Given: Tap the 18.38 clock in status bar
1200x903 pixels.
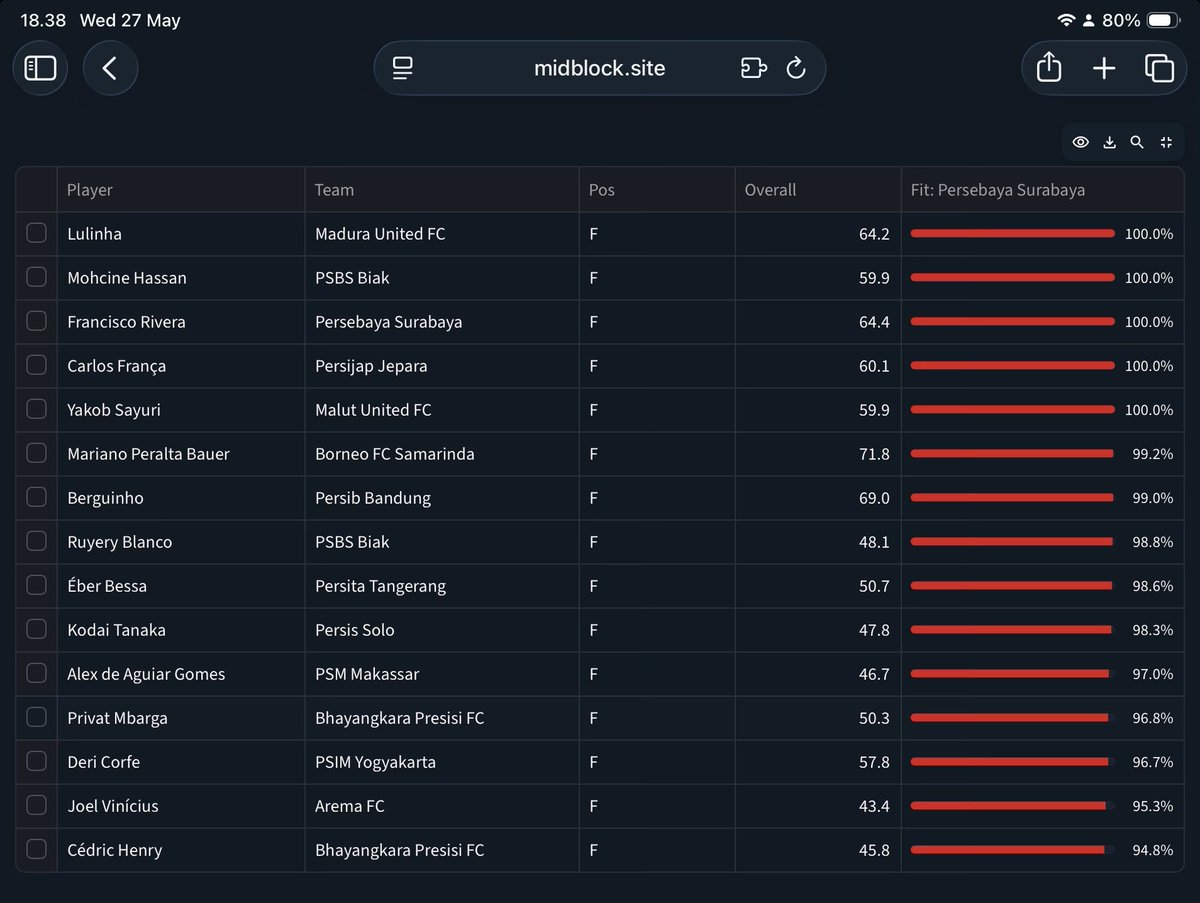Looking at the screenshot, I should coord(43,20).
